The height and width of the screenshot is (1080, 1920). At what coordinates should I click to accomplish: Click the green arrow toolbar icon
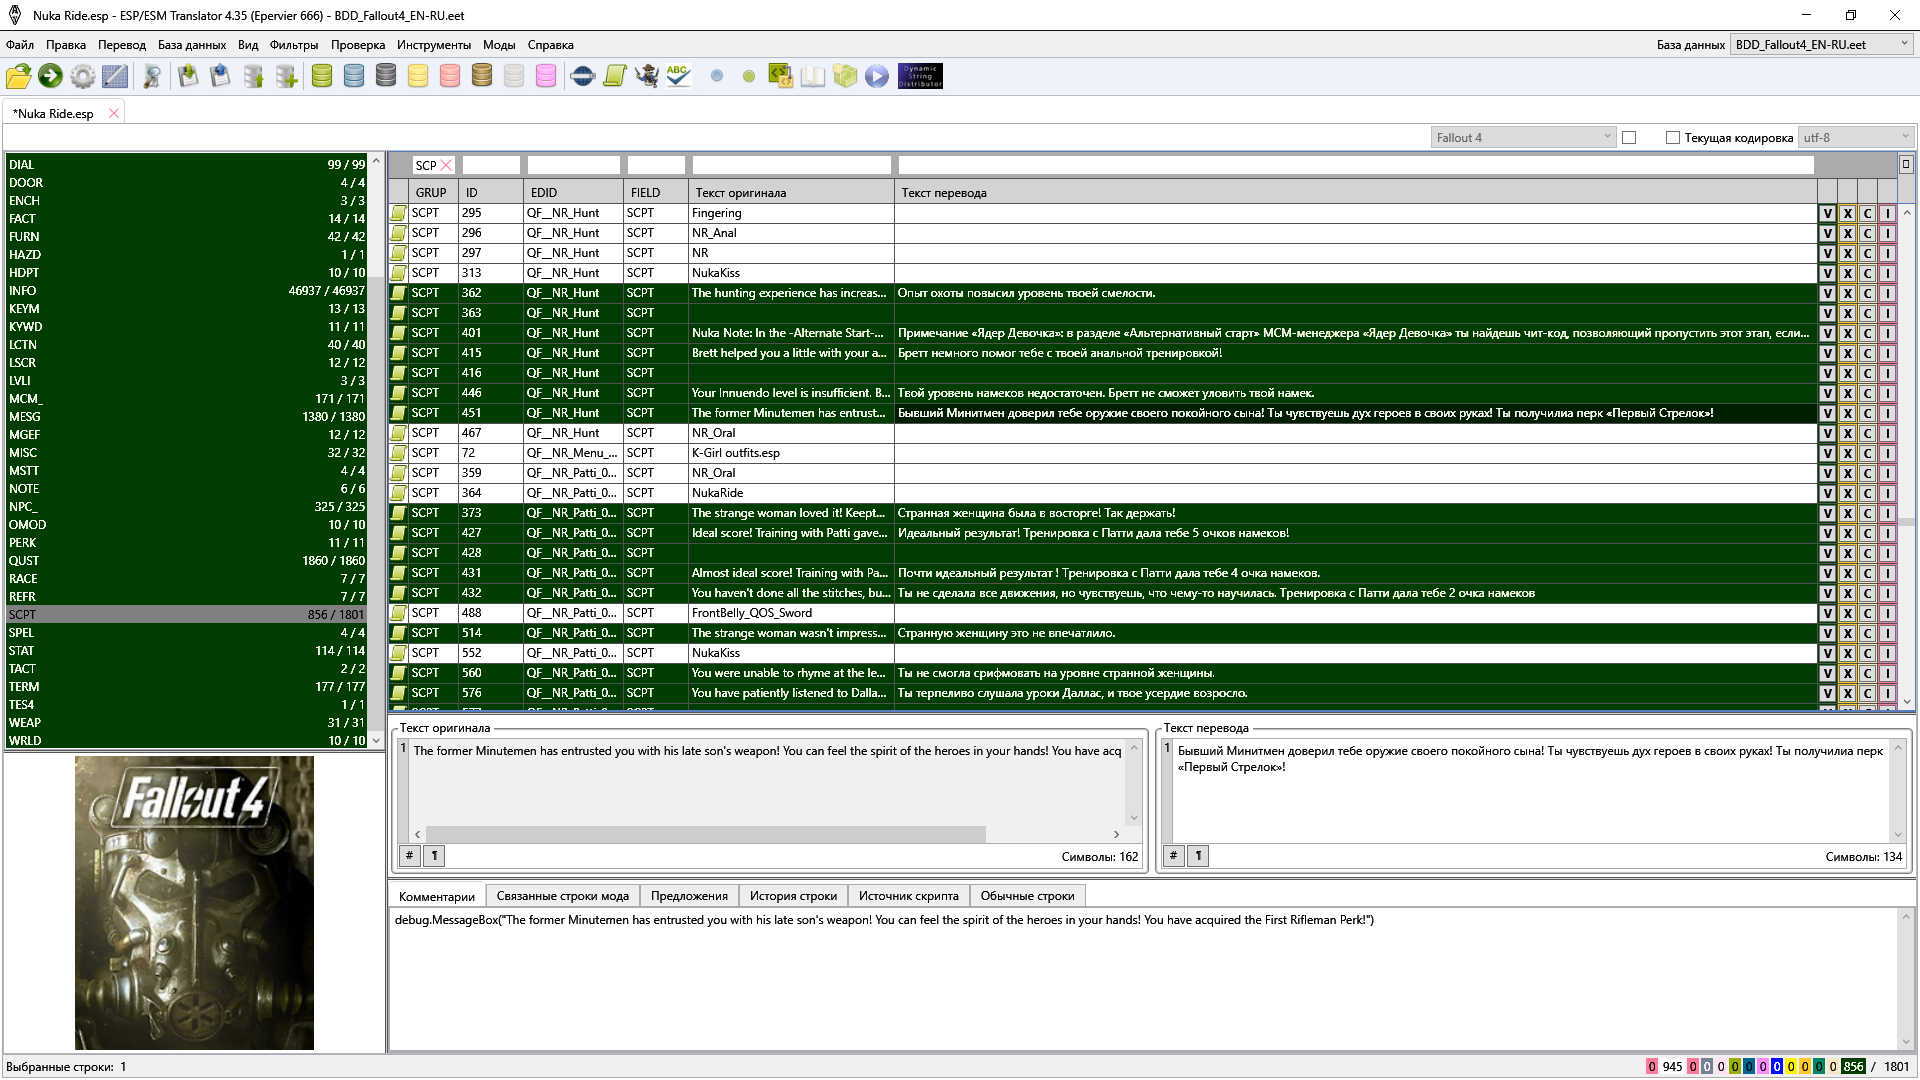click(50, 76)
